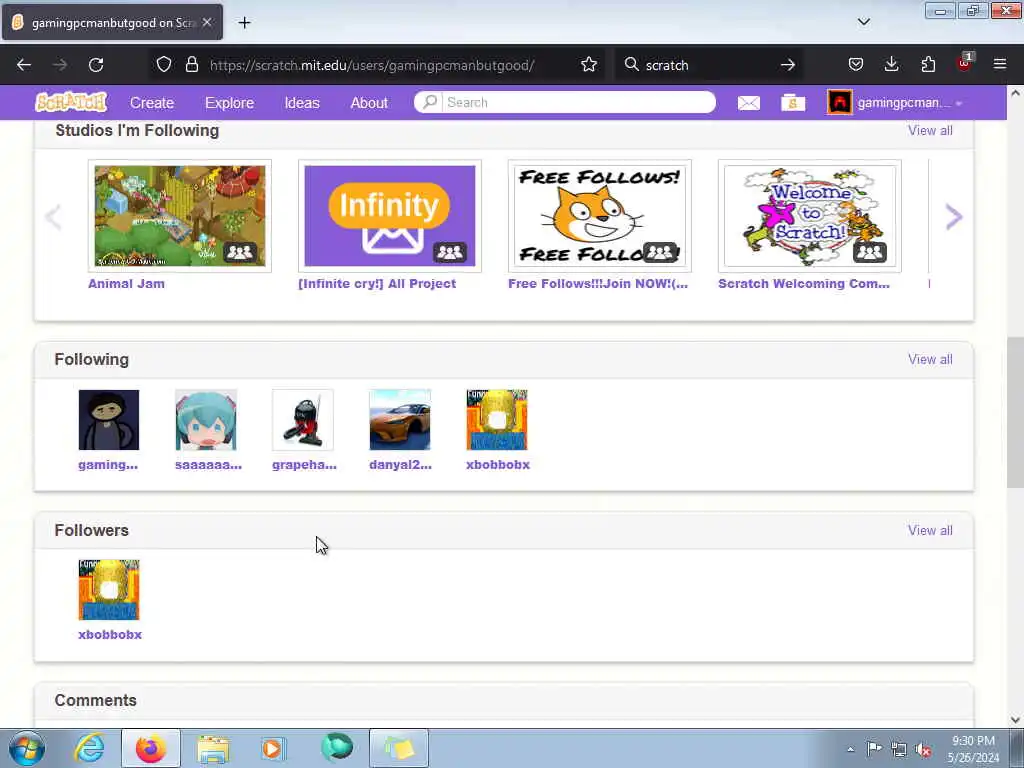The width and height of the screenshot is (1024, 768).
Task: Click the scrollbar down arrow
Action: pyautogui.click(x=1015, y=720)
